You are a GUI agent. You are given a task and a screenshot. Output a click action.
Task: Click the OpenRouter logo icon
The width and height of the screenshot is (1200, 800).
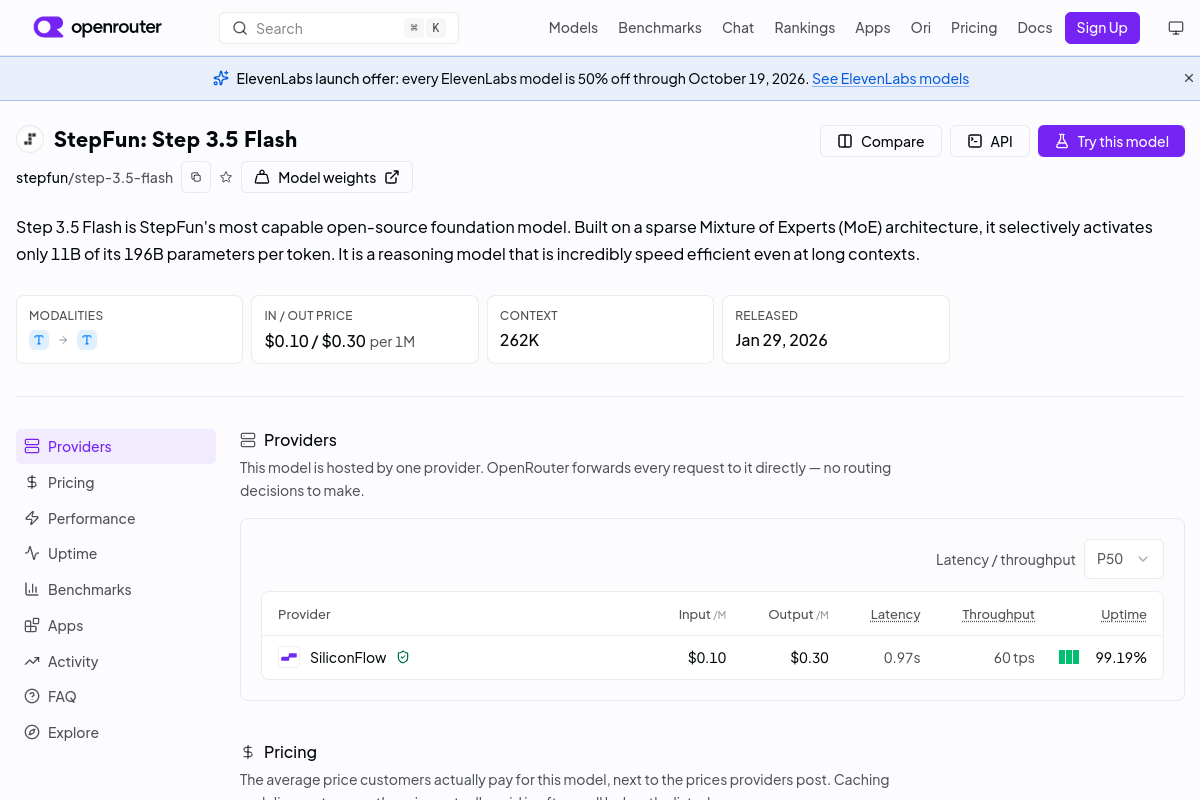click(x=48, y=27)
